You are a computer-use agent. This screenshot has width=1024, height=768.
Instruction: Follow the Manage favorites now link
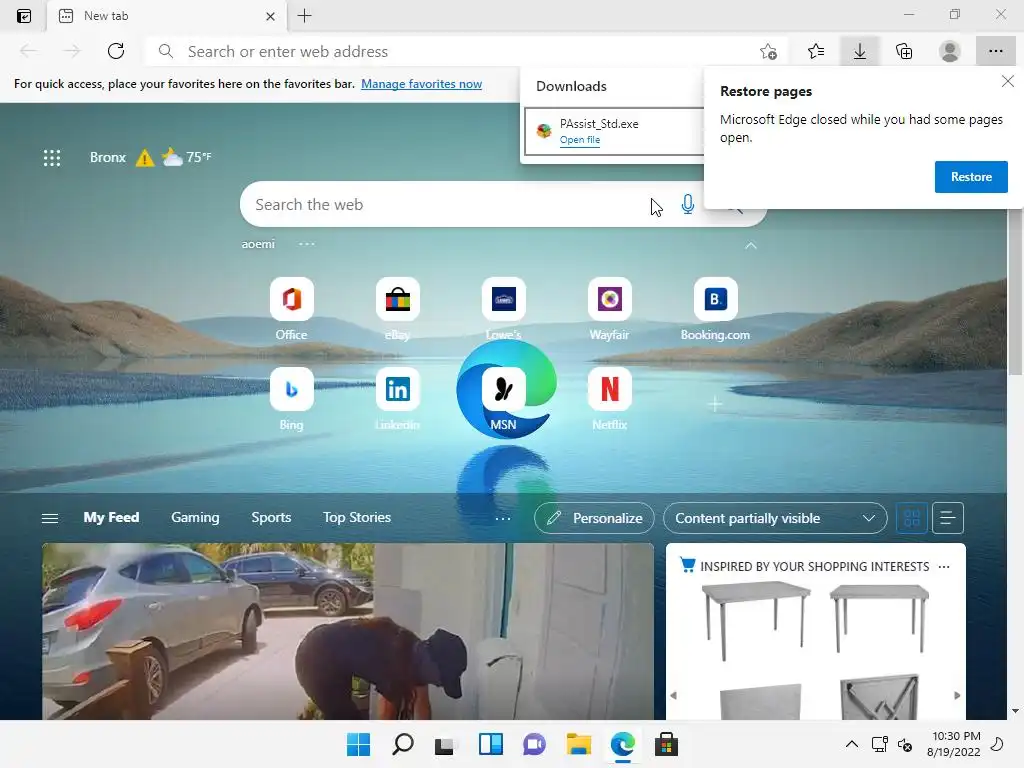421,84
